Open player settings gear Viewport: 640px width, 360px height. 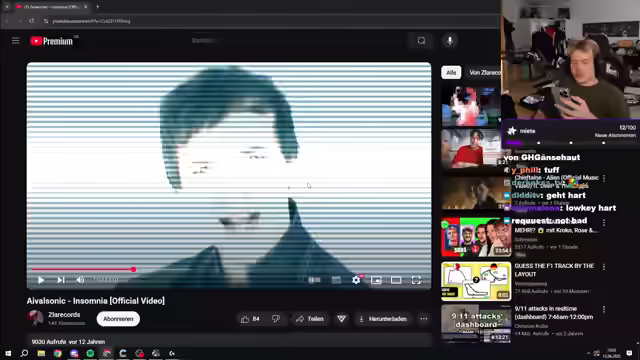[x=356, y=280]
